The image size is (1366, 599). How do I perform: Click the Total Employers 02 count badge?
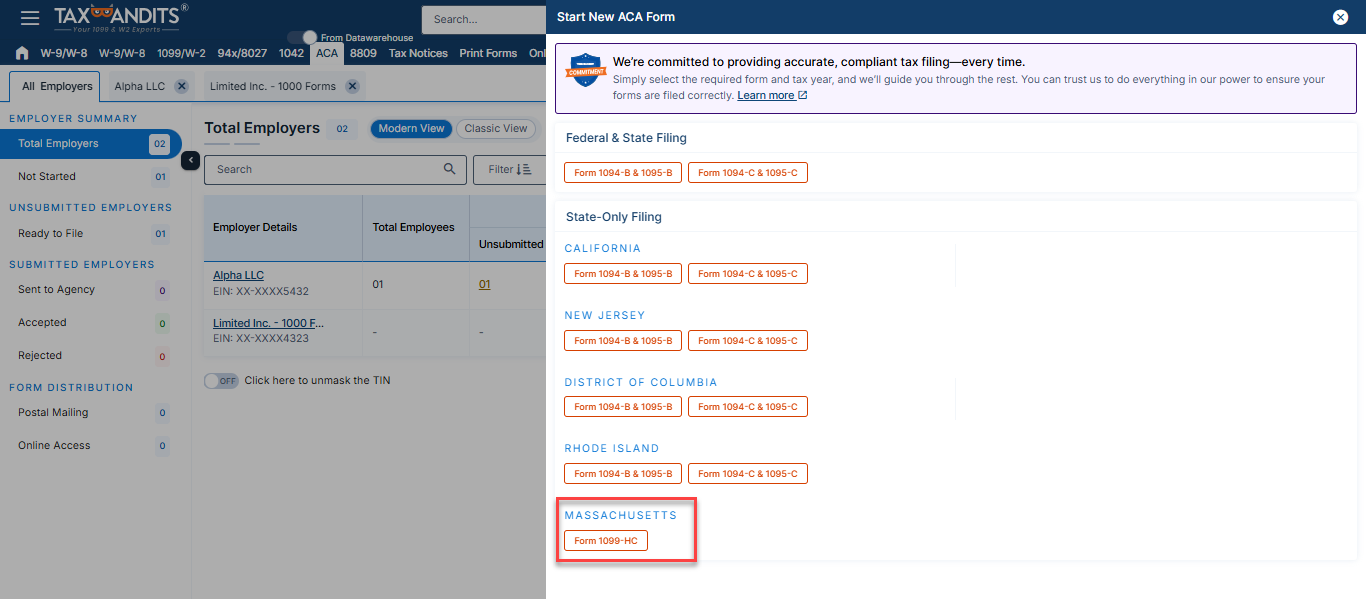click(x=342, y=129)
